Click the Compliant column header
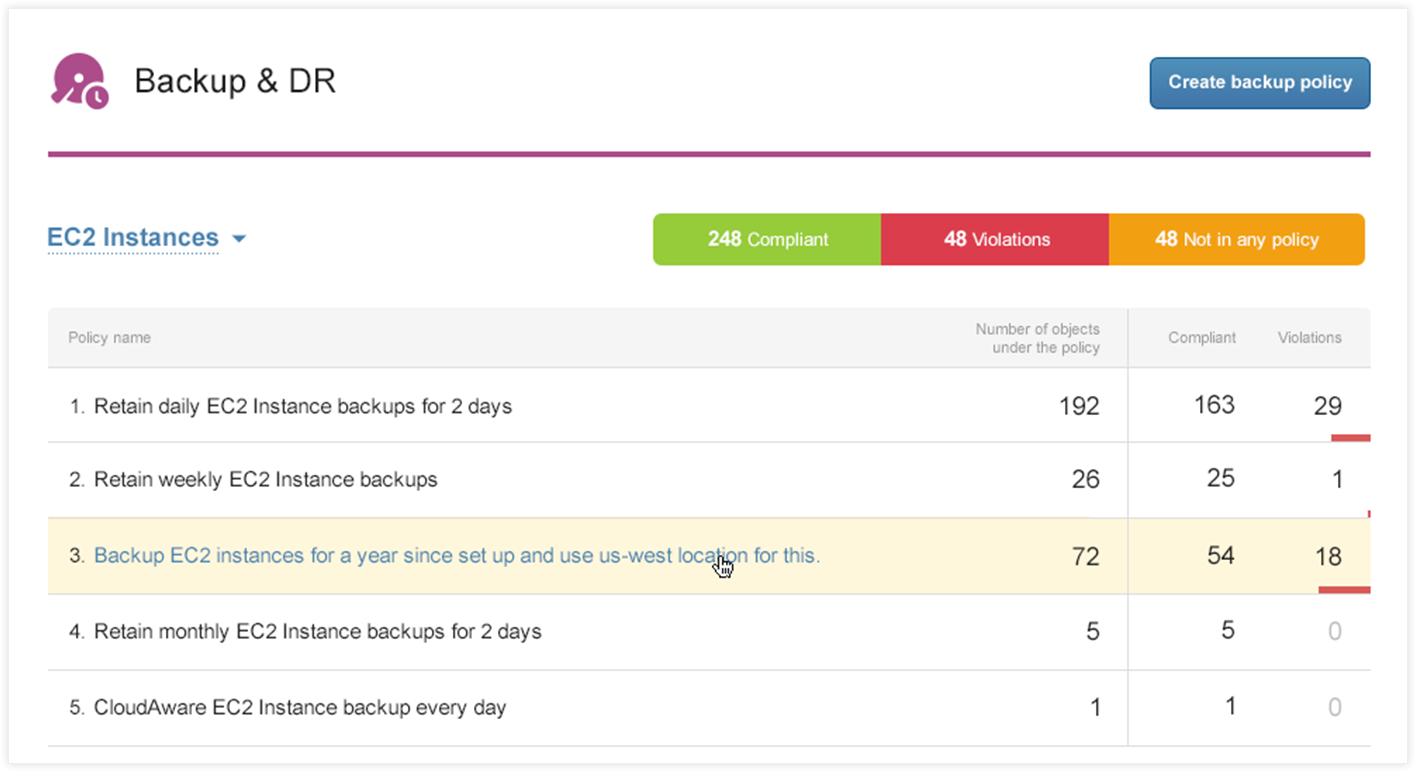Image resolution: width=1416 pixels, height=772 pixels. tap(1201, 338)
